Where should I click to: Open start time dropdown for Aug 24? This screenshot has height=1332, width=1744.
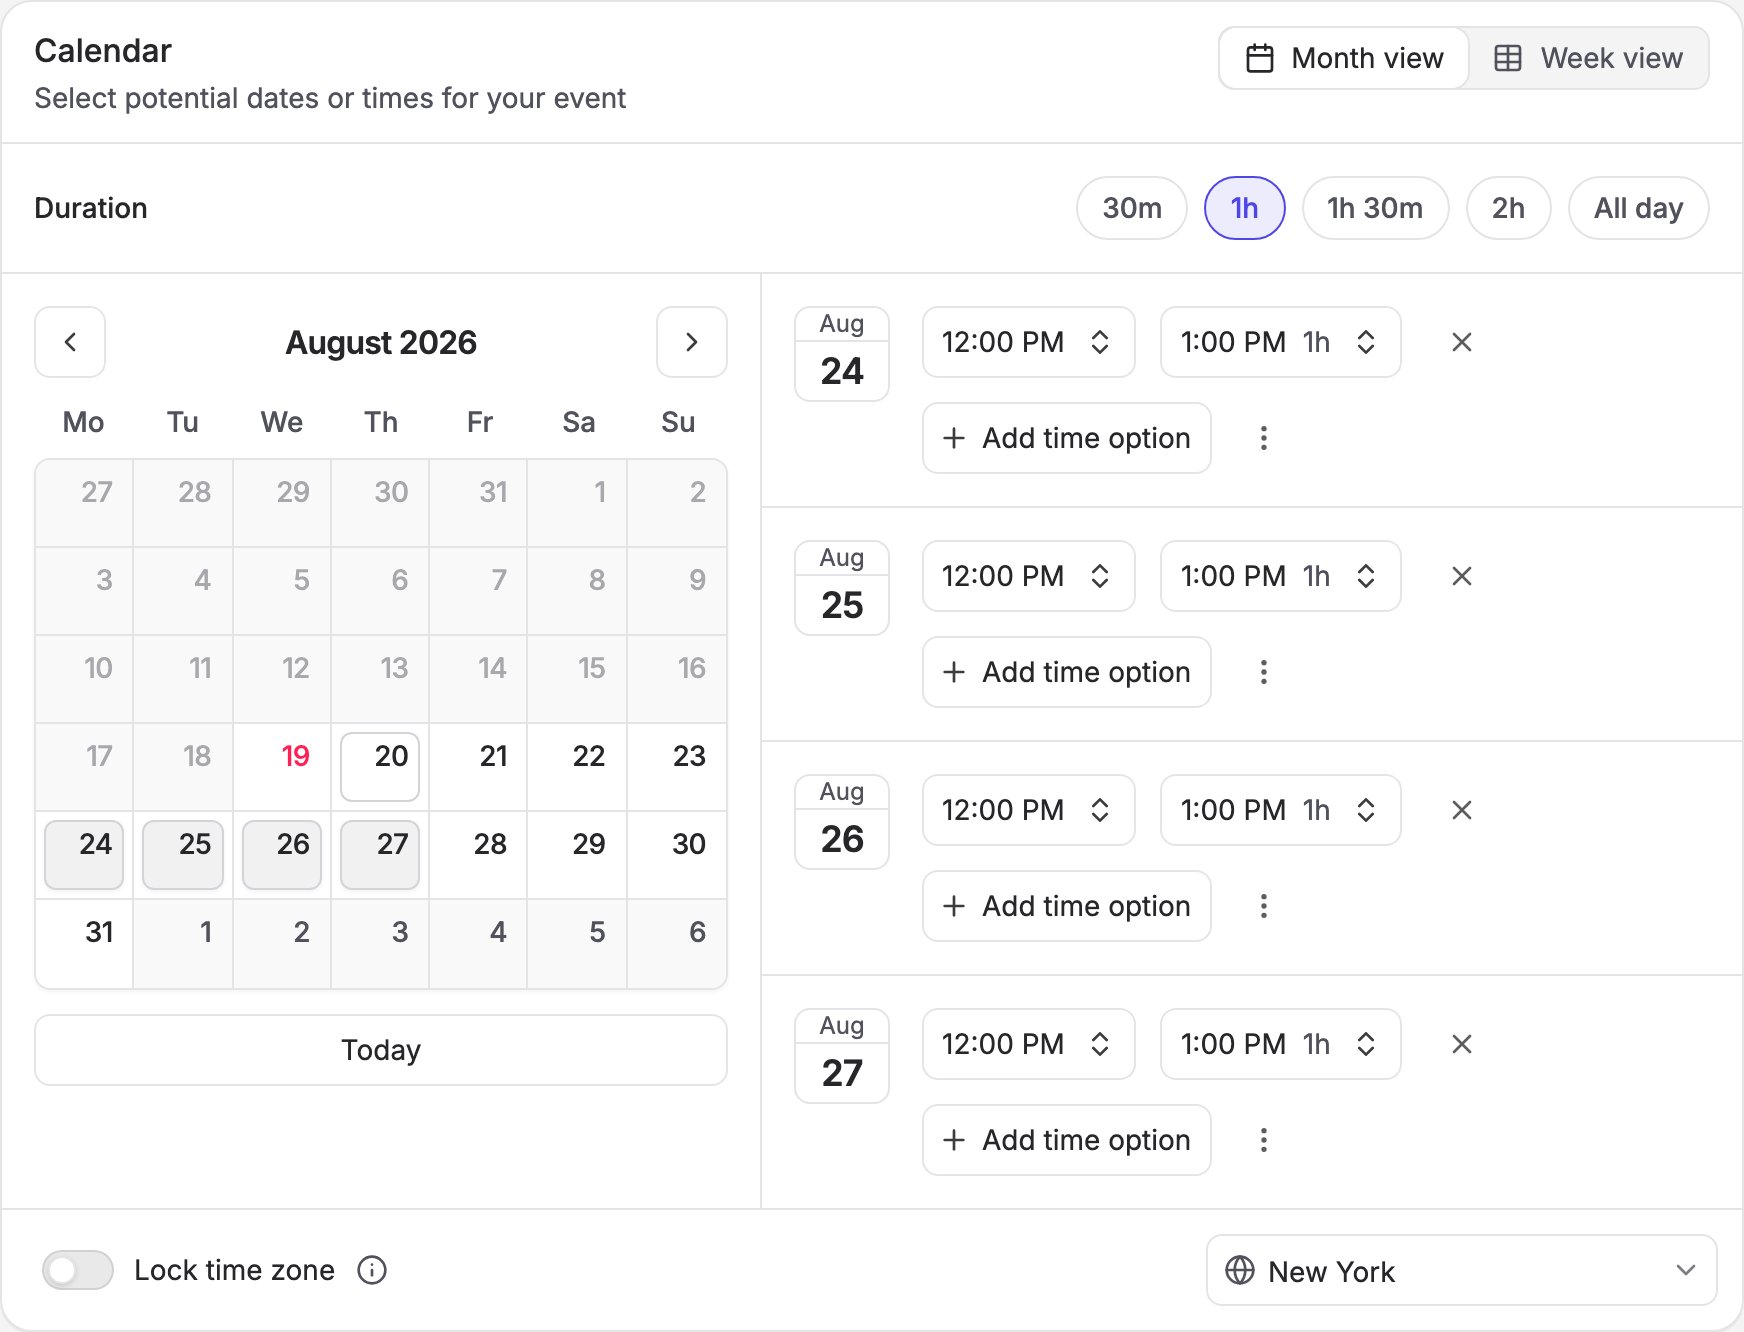coord(1029,342)
